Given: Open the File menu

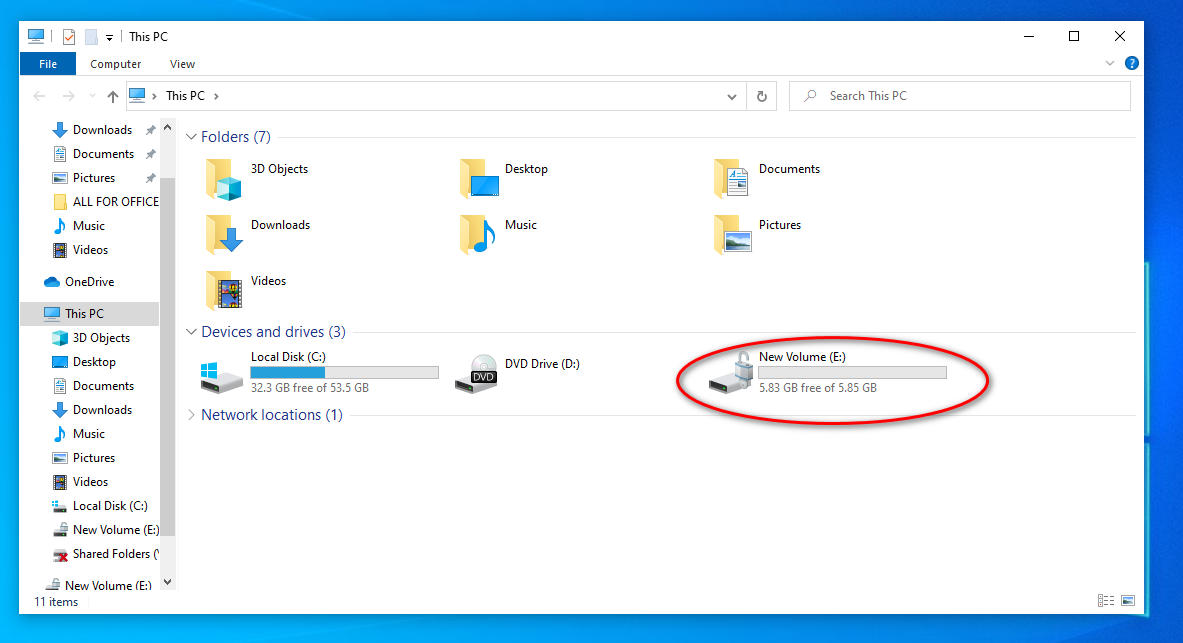Looking at the screenshot, I should pos(48,64).
